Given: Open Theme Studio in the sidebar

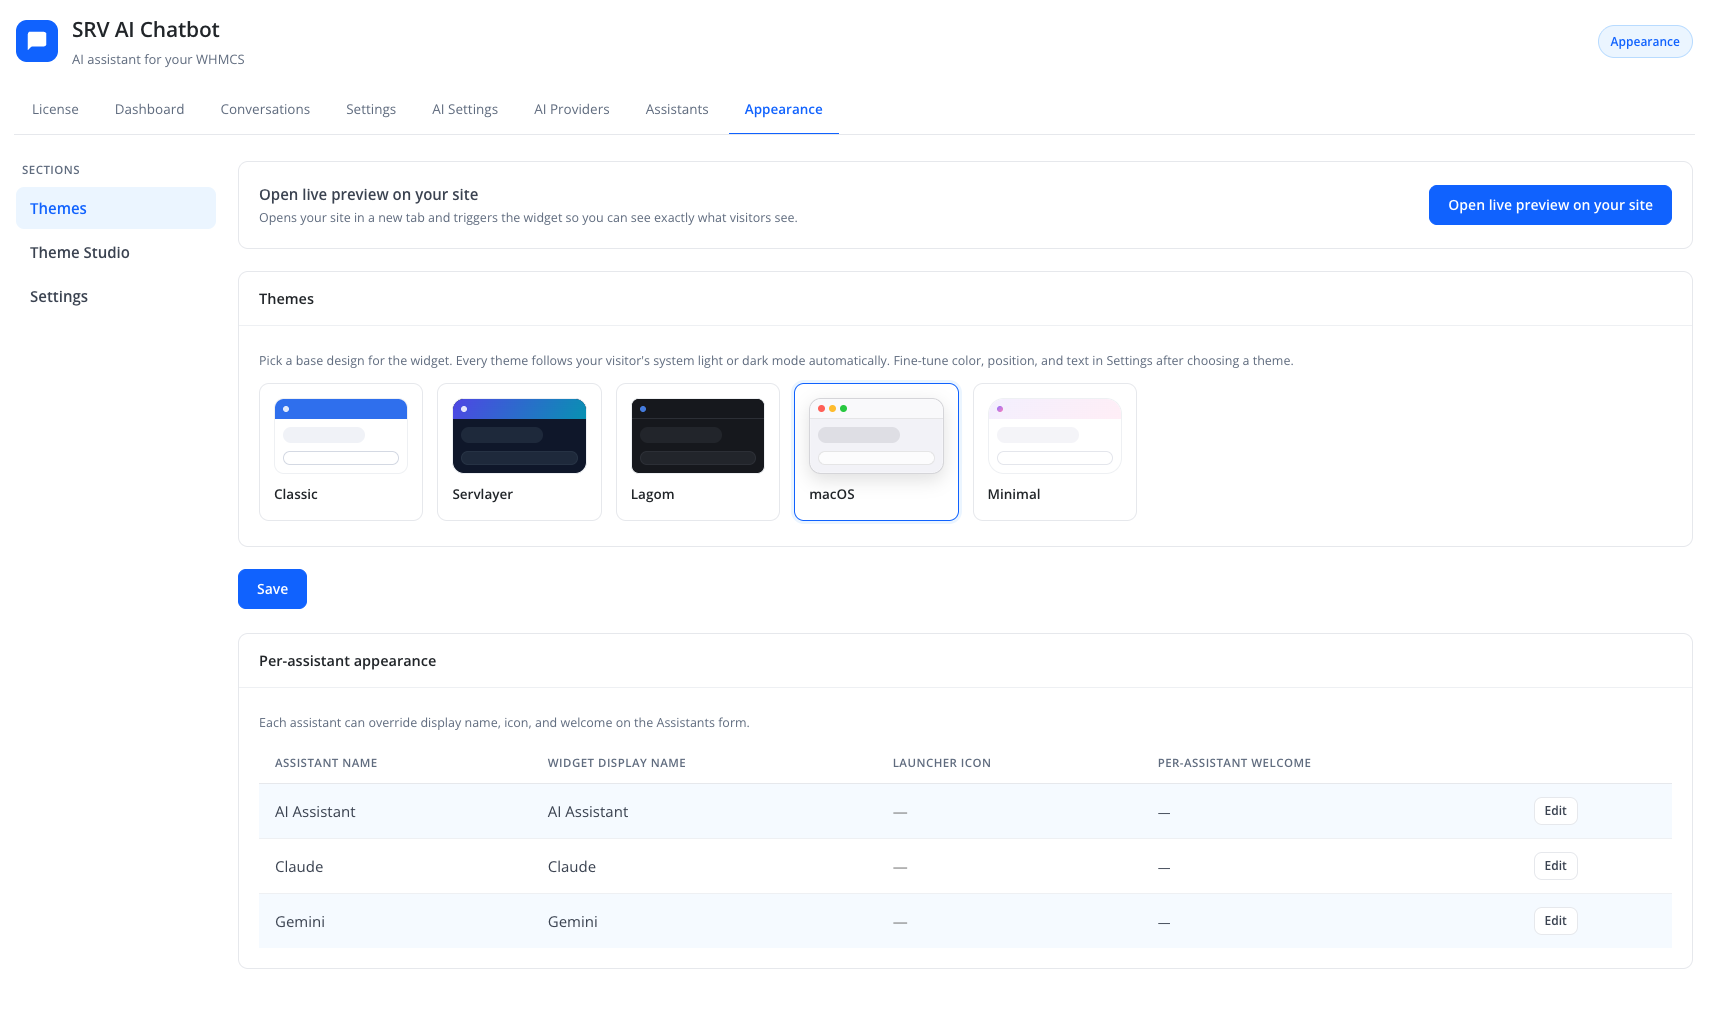Looking at the screenshot, I should coord(116,252).
